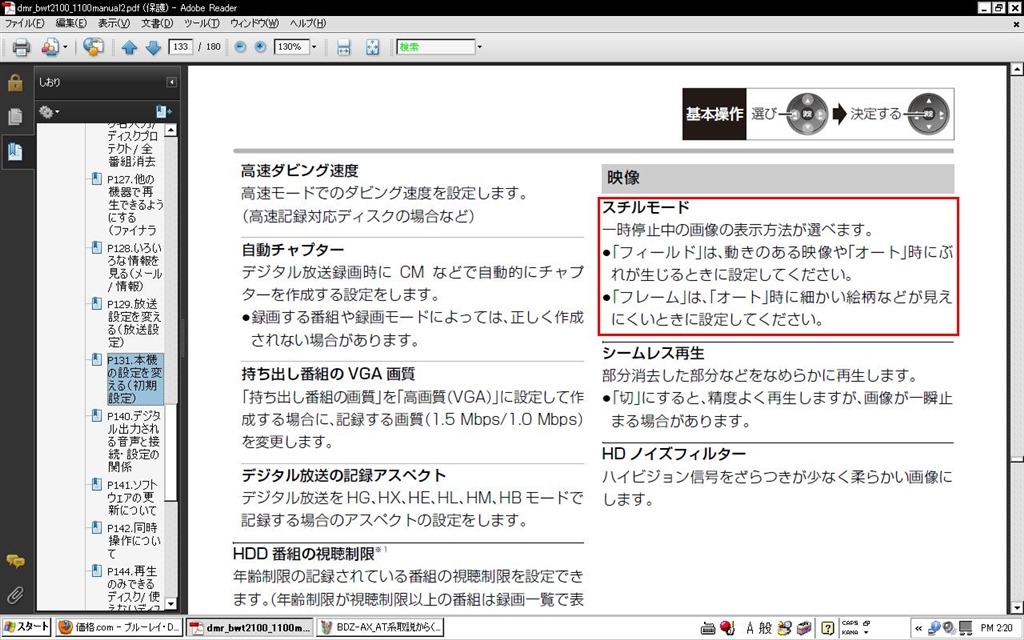
Task: Click the security lock panel icon
Action: [x=15, y=83]
